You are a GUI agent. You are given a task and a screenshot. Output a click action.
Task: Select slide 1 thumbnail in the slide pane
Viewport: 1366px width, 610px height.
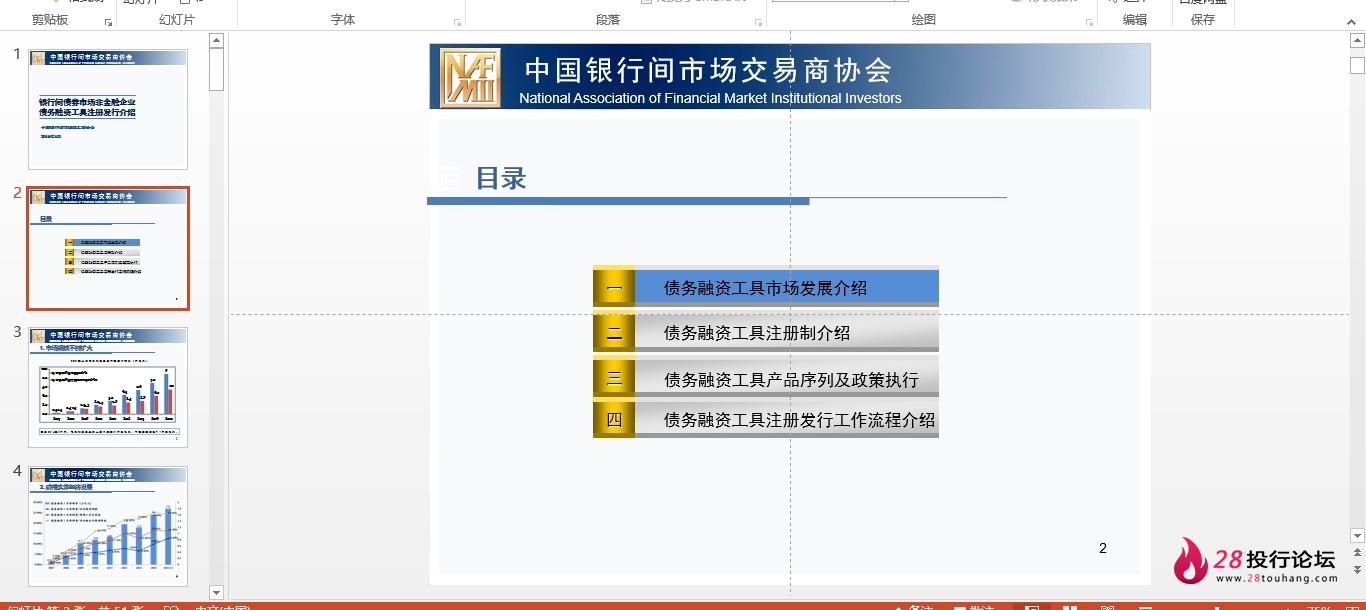pos(108,109)
